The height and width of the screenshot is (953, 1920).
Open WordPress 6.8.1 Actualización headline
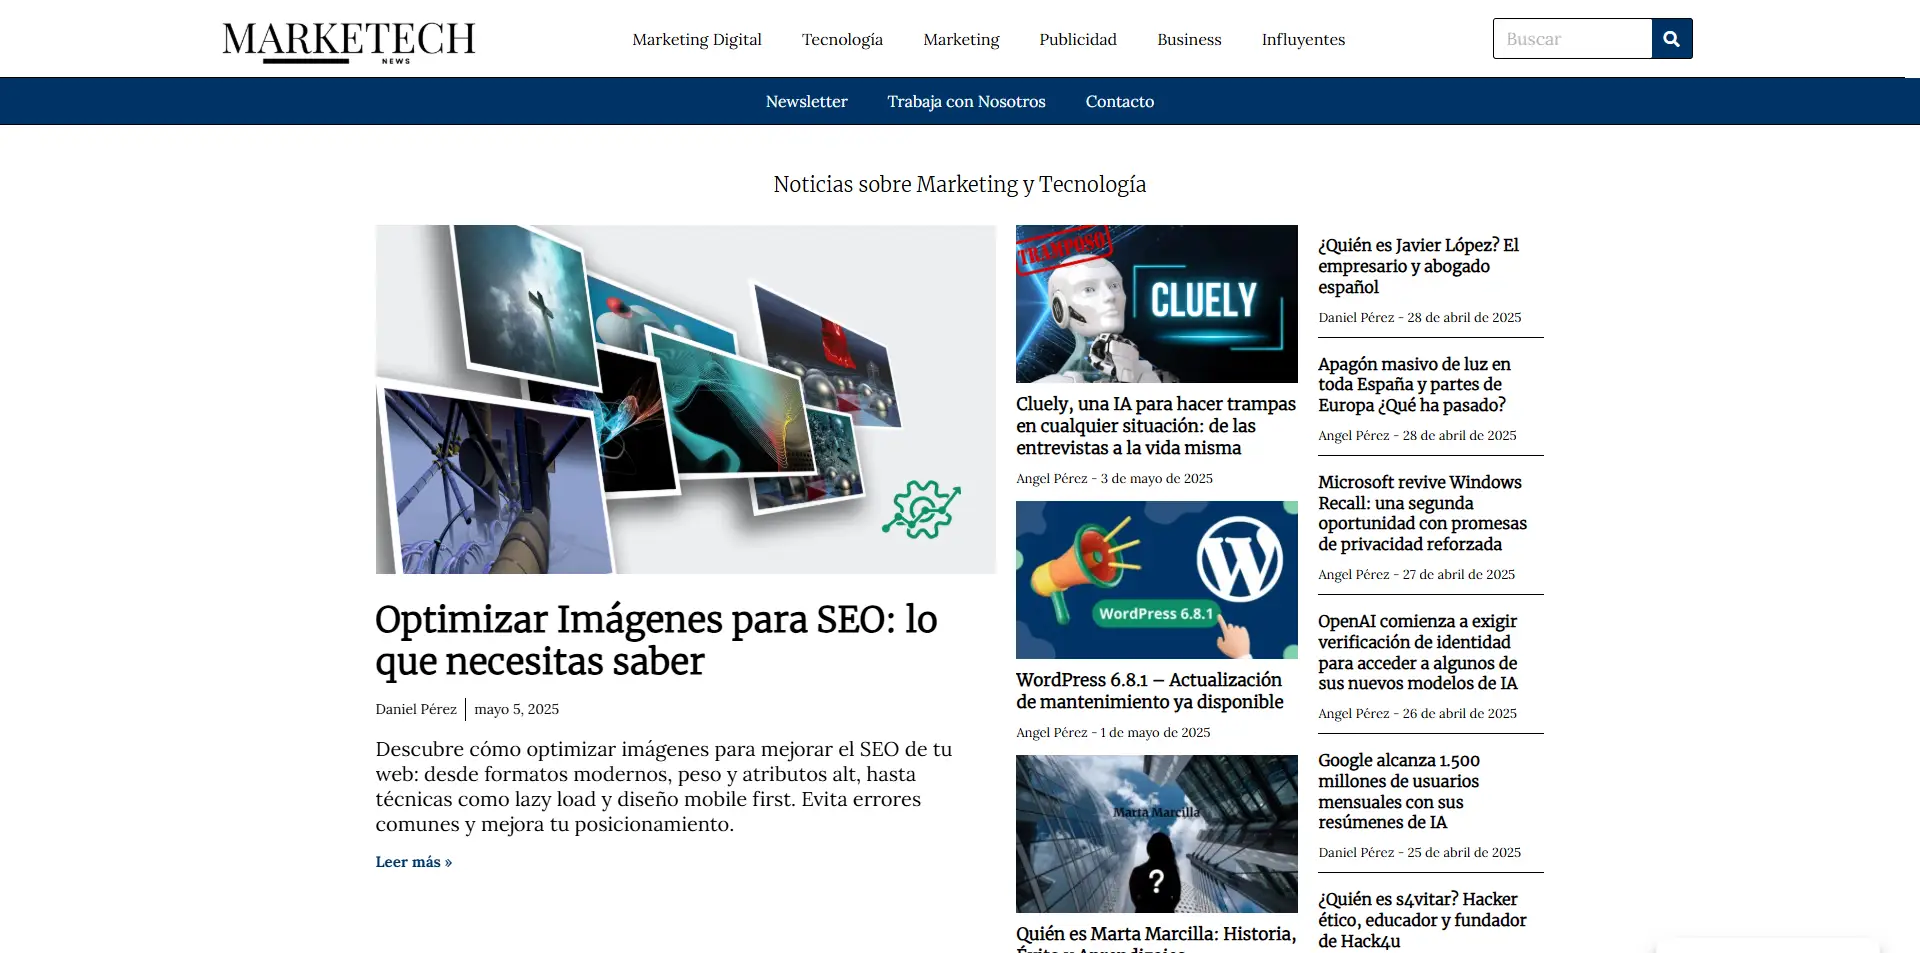(1150, 691)
